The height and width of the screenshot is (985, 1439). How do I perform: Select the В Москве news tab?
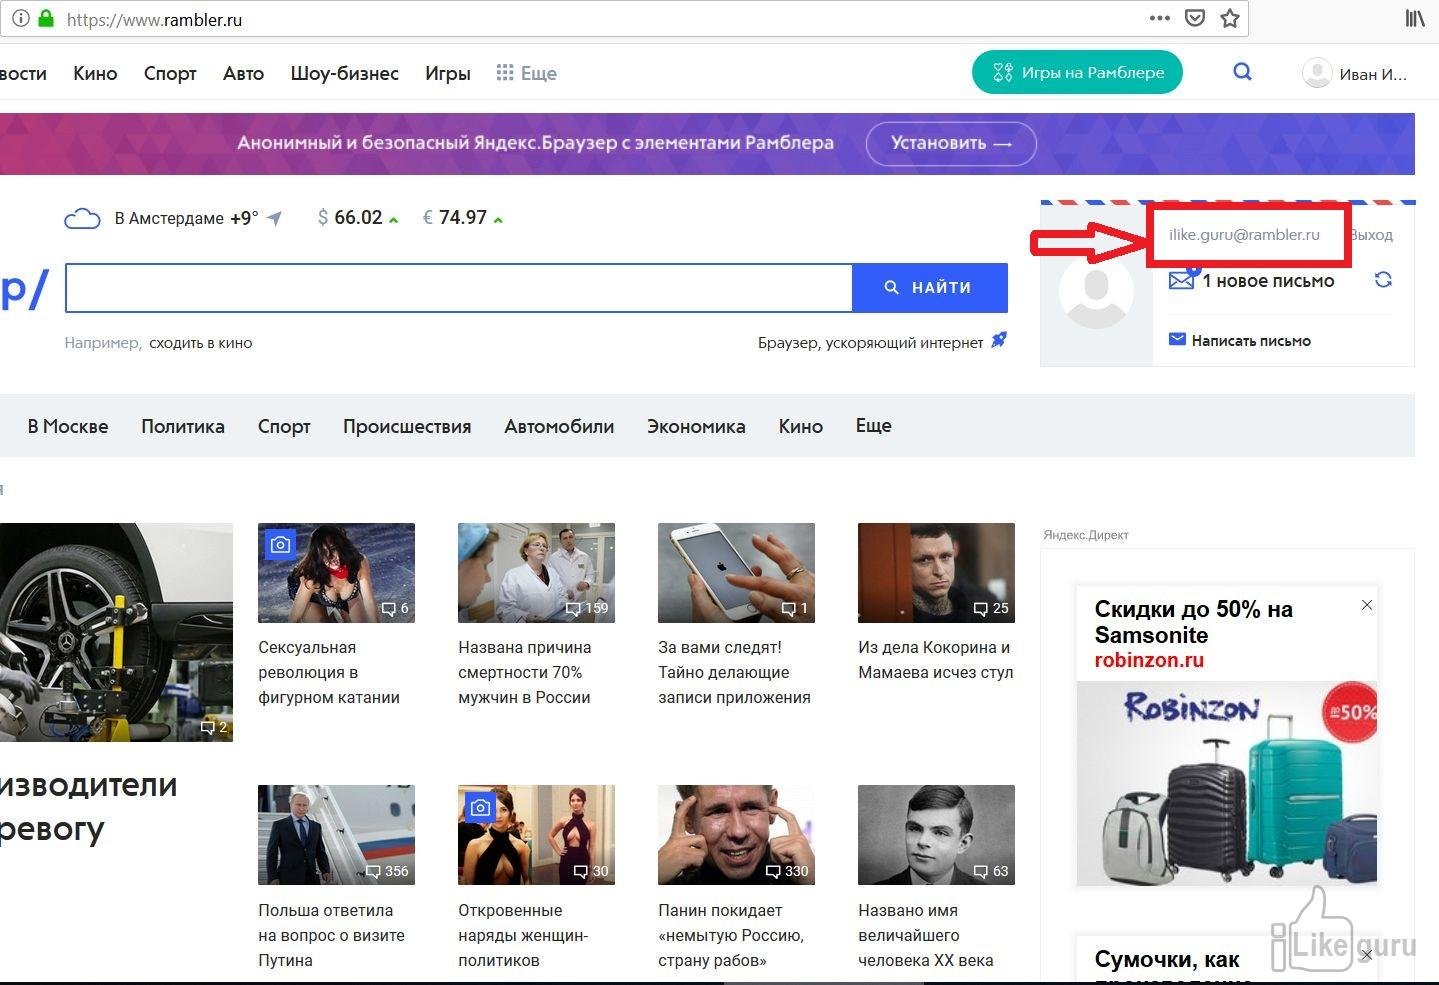(68, 426)
